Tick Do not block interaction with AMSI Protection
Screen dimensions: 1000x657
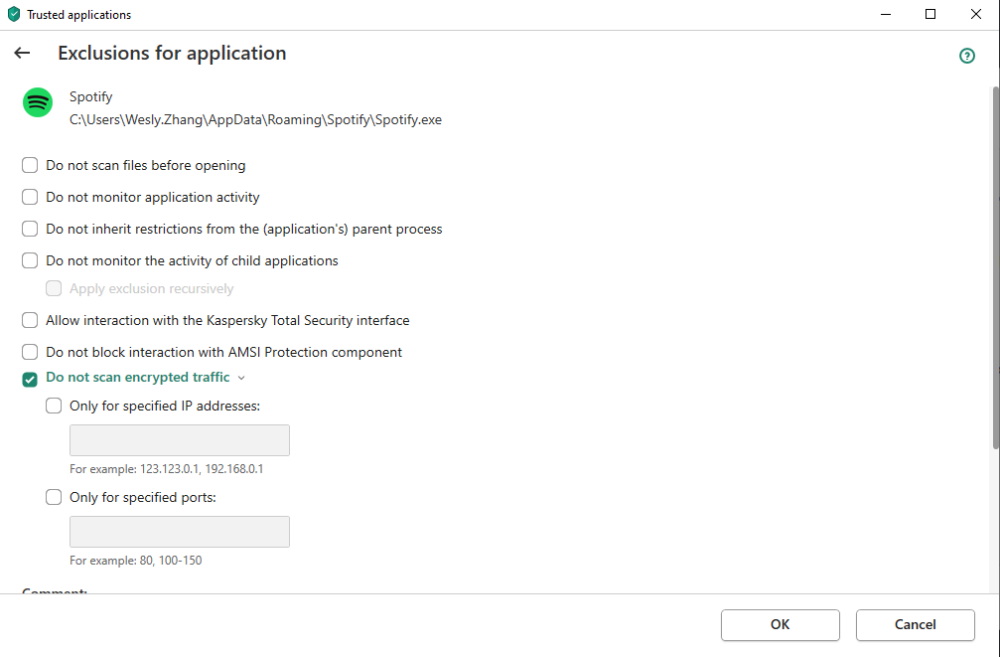[x=30, y=352]
